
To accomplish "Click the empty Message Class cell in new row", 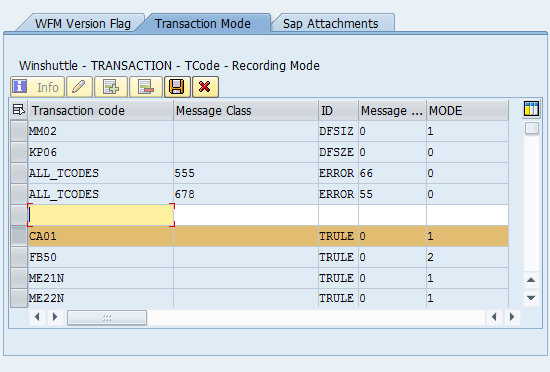I will tap(246, 215).
